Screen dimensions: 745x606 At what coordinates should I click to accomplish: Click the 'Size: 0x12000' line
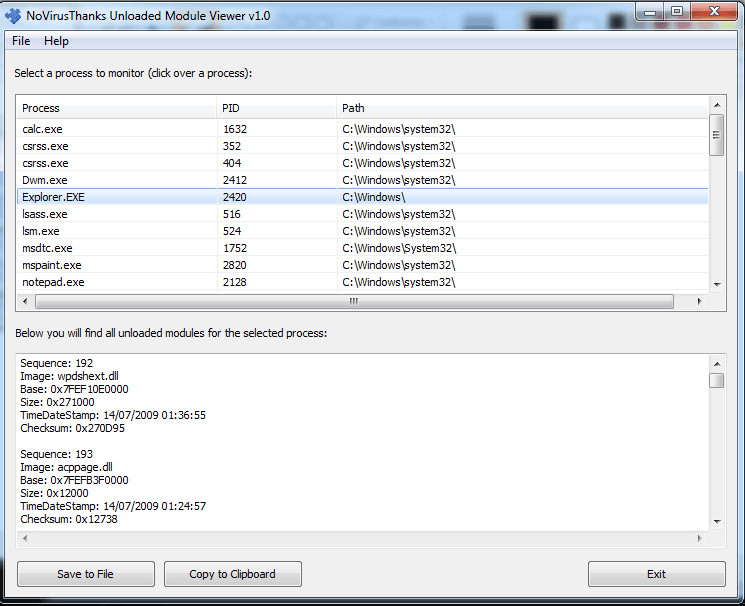(54, 493)
